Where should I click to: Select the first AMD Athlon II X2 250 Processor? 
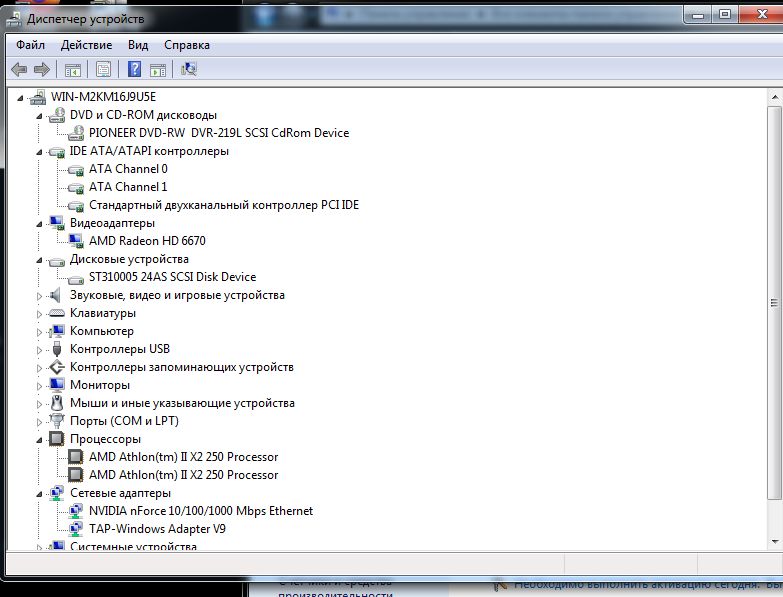(x=183, y=457)
